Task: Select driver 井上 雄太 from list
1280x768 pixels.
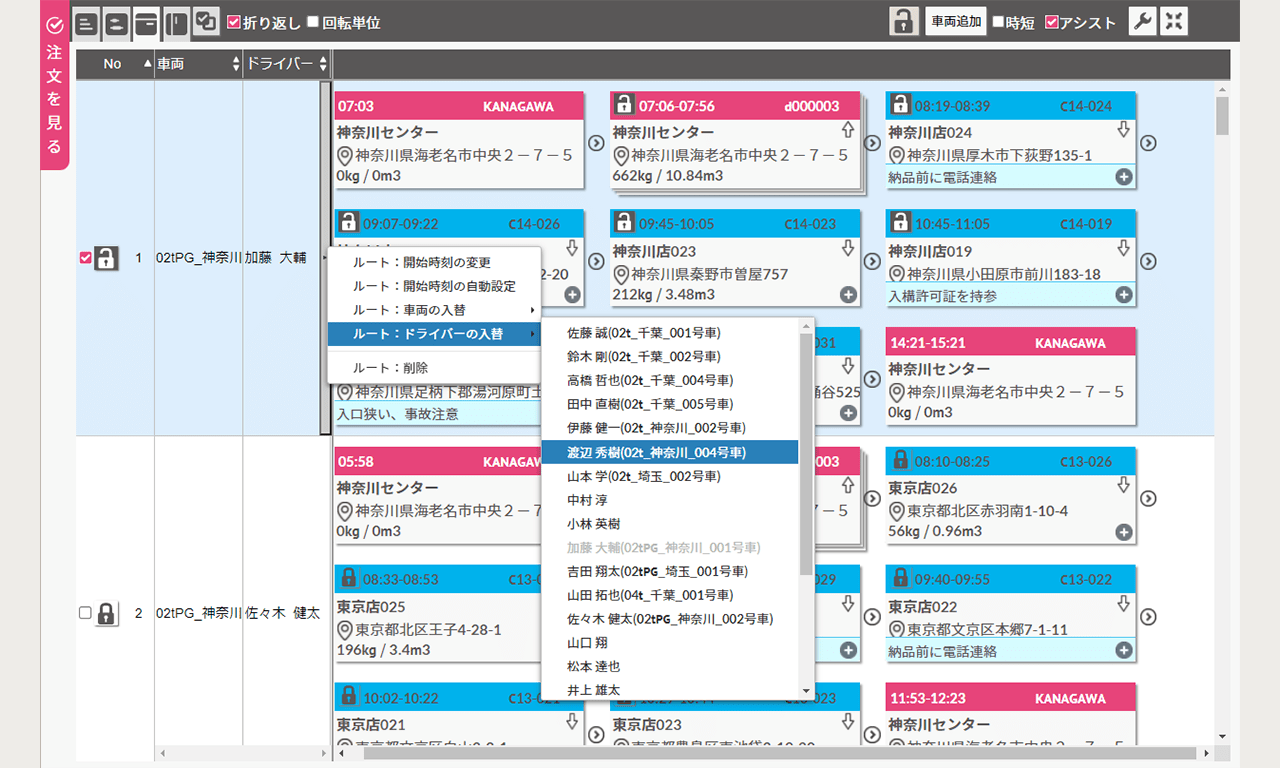Action: point(669,690)
